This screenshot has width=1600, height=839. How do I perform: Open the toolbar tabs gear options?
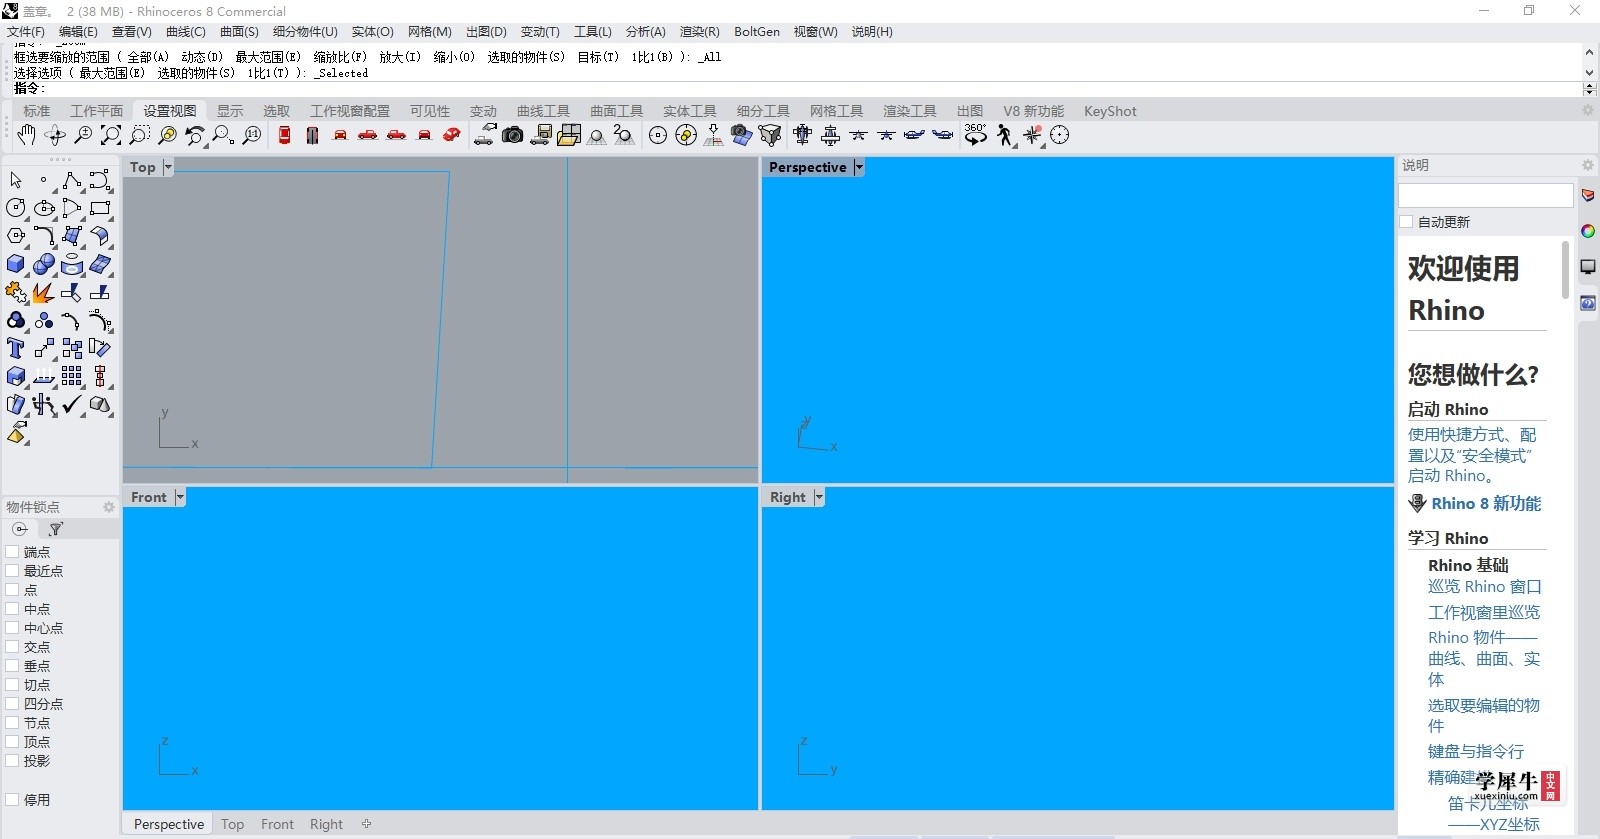[1587, 110]
